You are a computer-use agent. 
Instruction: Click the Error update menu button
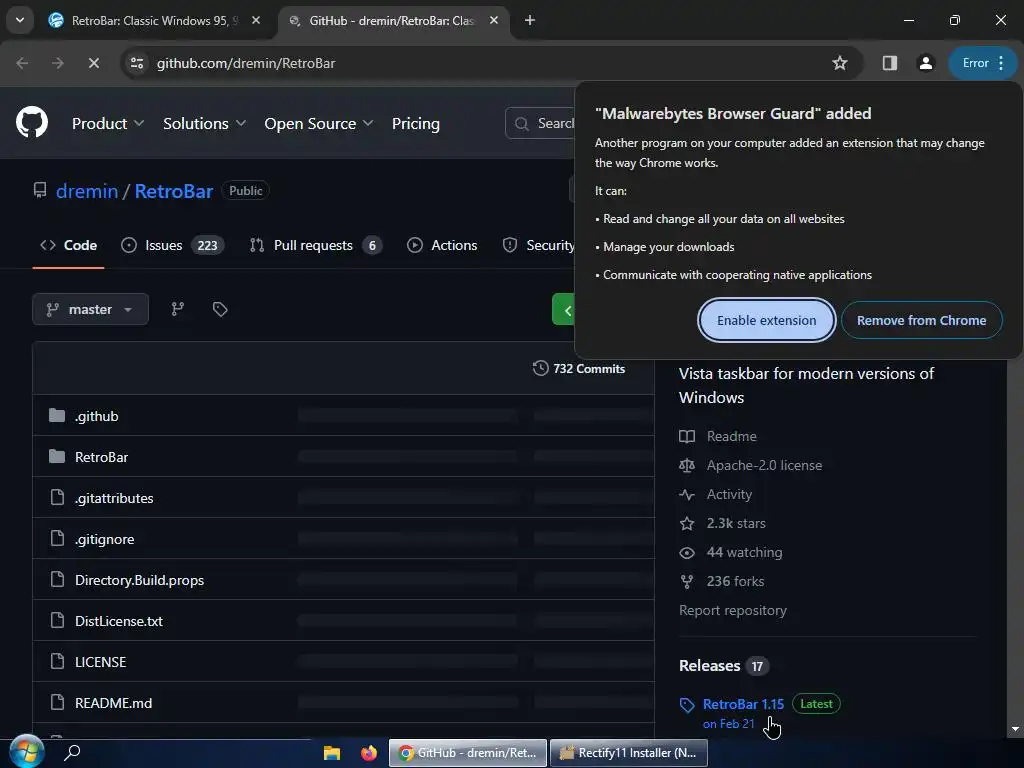tap(983, 63)
